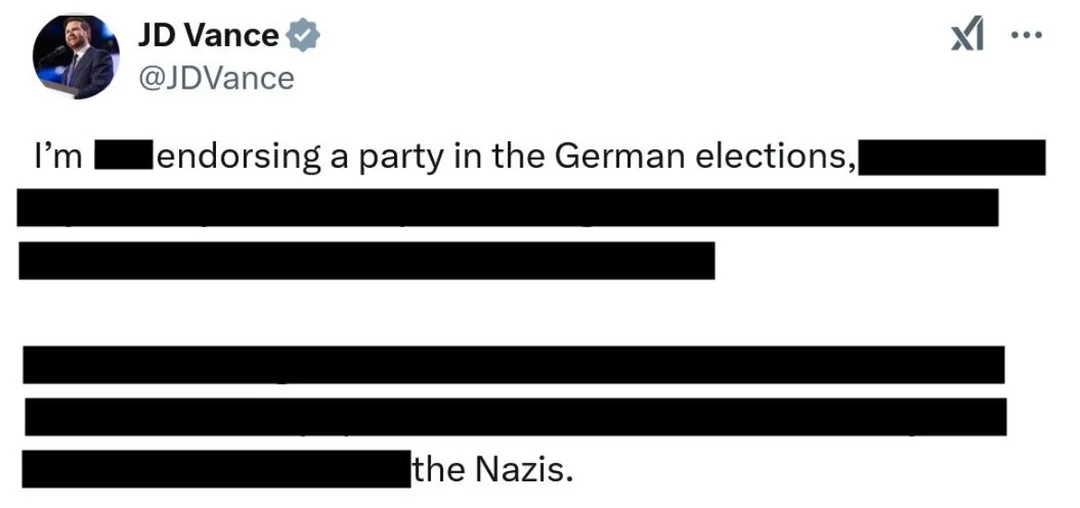Click the shorter third-line redacted bar

[x=366, y=260]
